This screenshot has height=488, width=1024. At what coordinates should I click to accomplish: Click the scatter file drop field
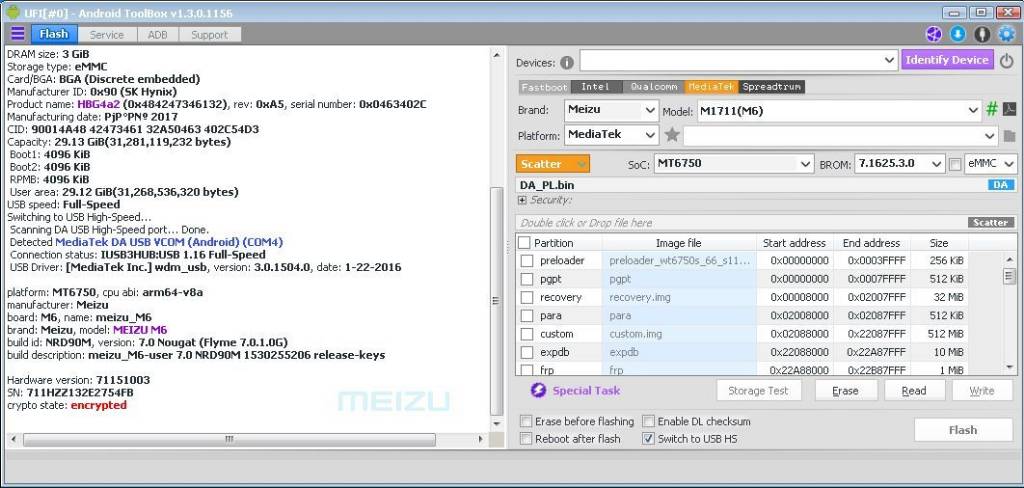(x=741, y=223)
